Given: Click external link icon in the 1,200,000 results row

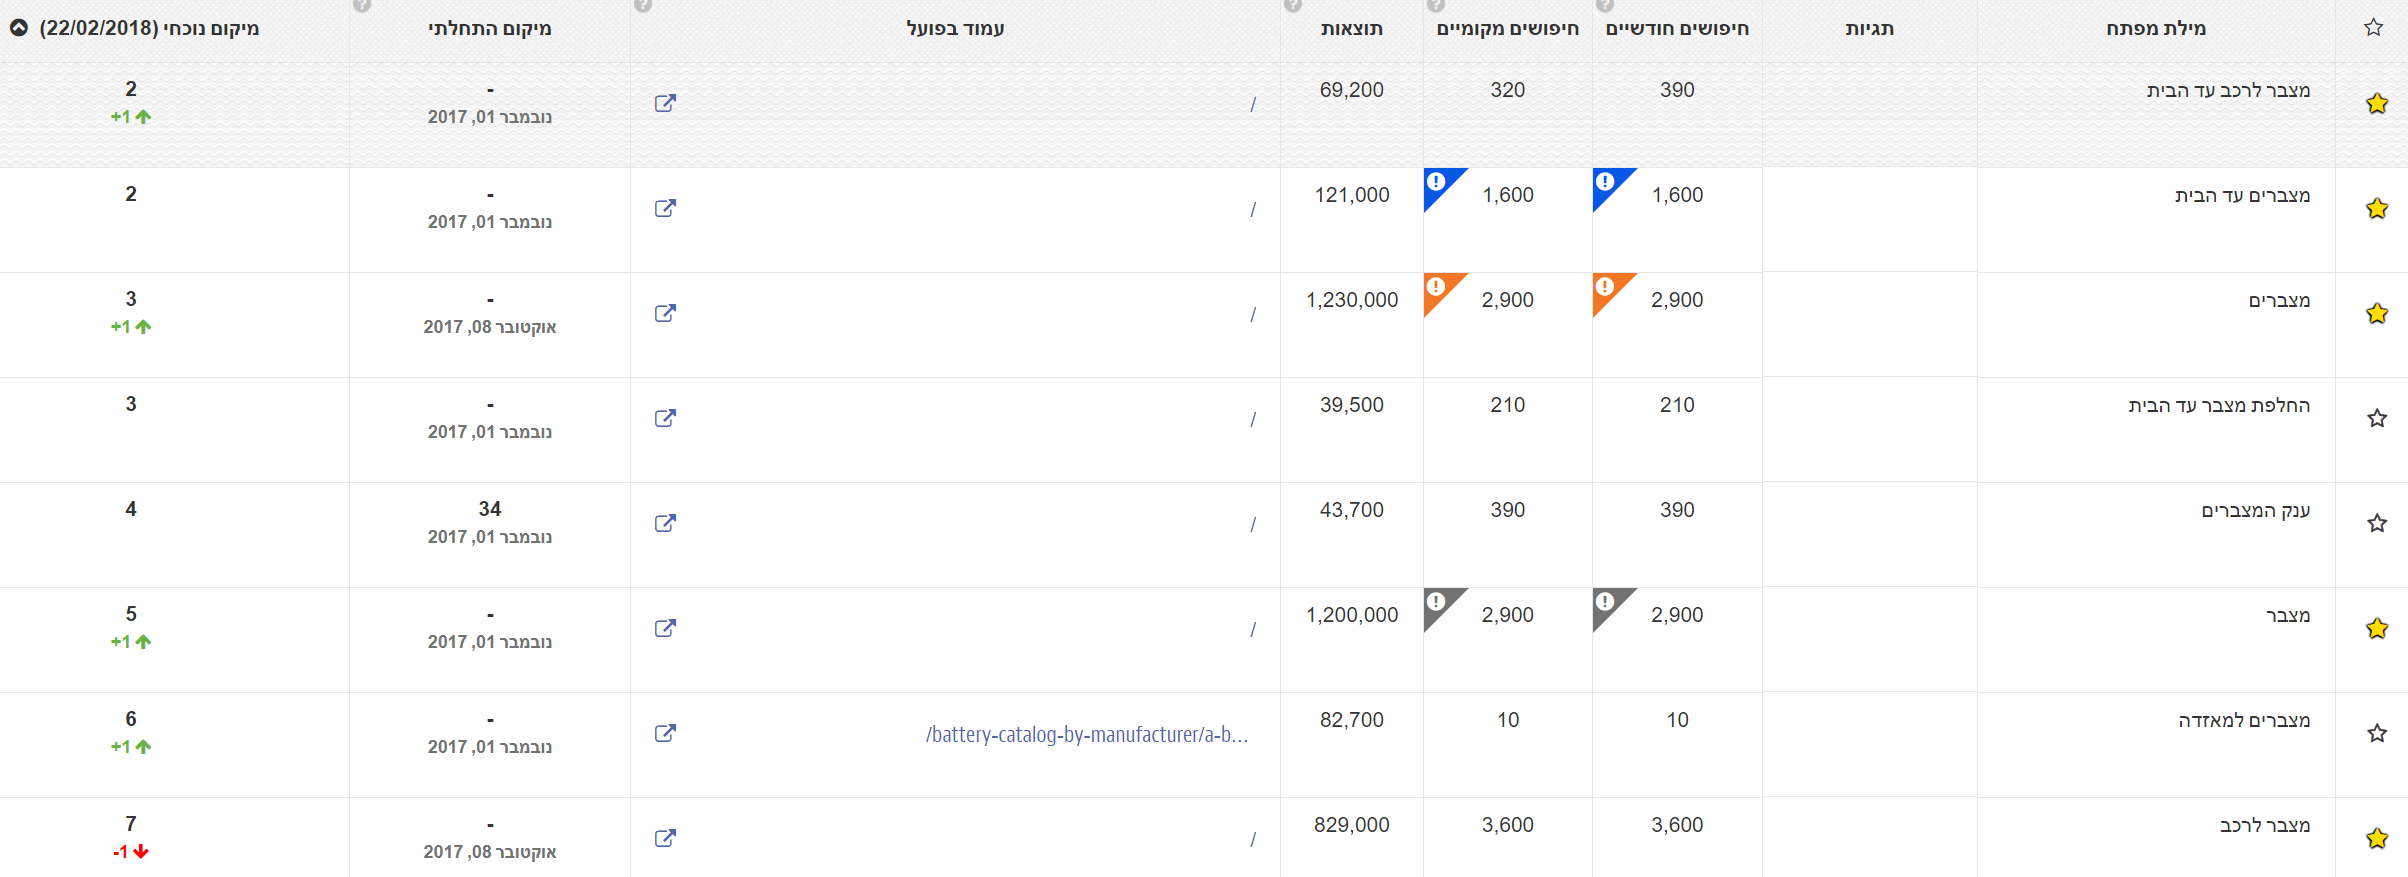Looking at the screenshot, I should coord(665,628).
